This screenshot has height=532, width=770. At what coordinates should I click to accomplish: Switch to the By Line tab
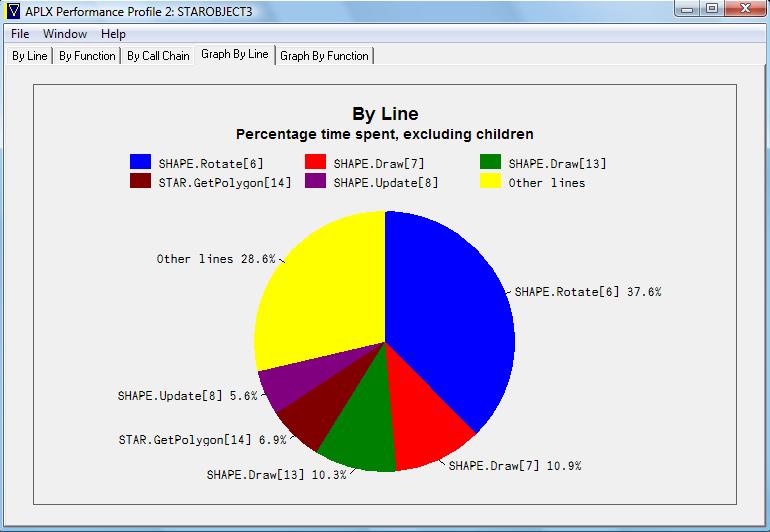pos(29,56)
